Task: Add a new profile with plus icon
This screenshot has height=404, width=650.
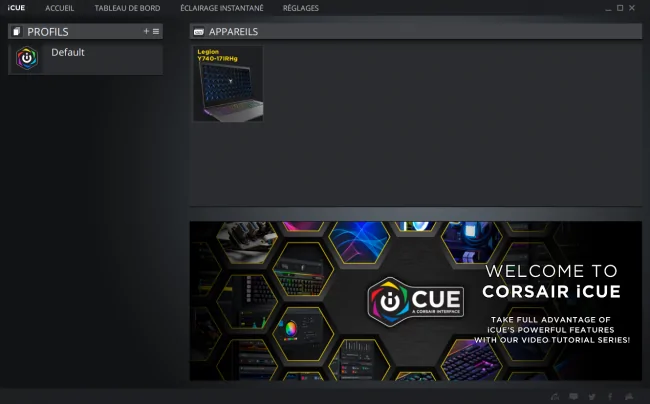Action: point(146,31)
